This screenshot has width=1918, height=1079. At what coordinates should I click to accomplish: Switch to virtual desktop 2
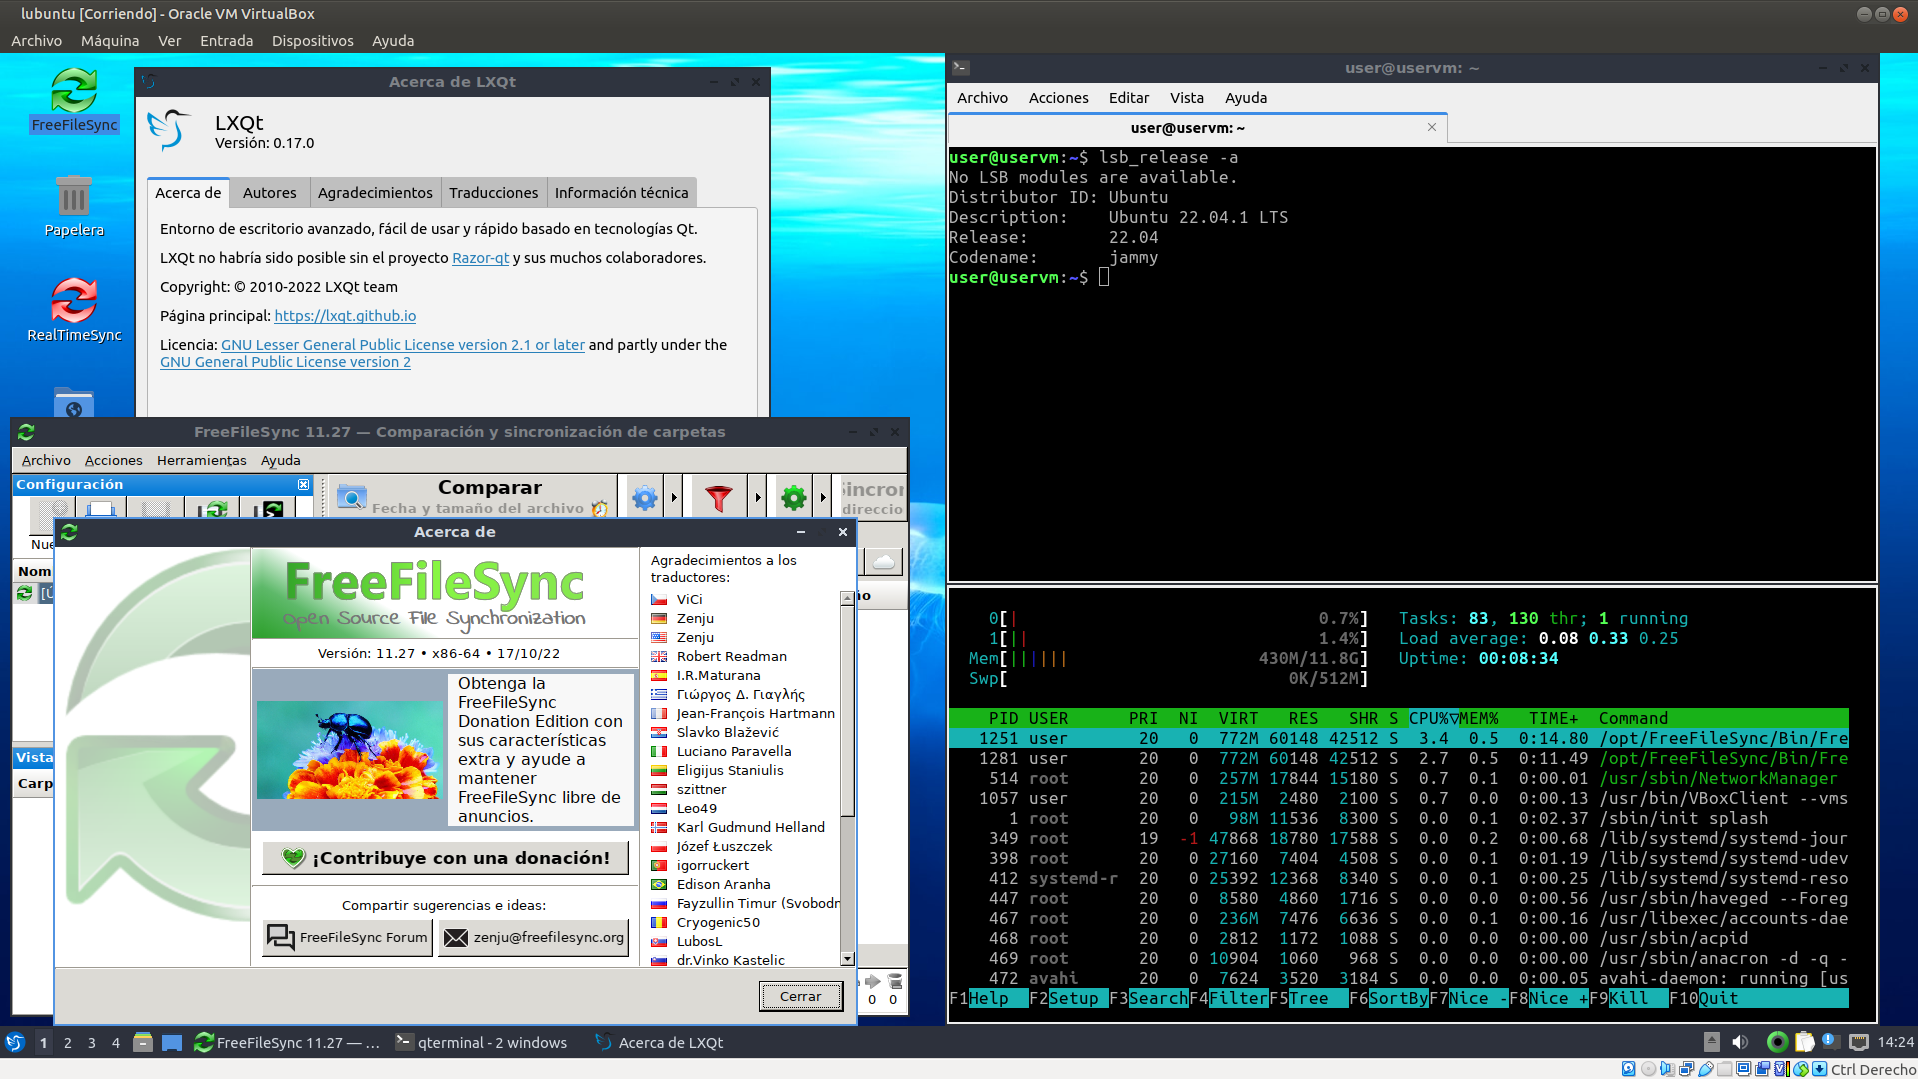[x=67, y=1042]
